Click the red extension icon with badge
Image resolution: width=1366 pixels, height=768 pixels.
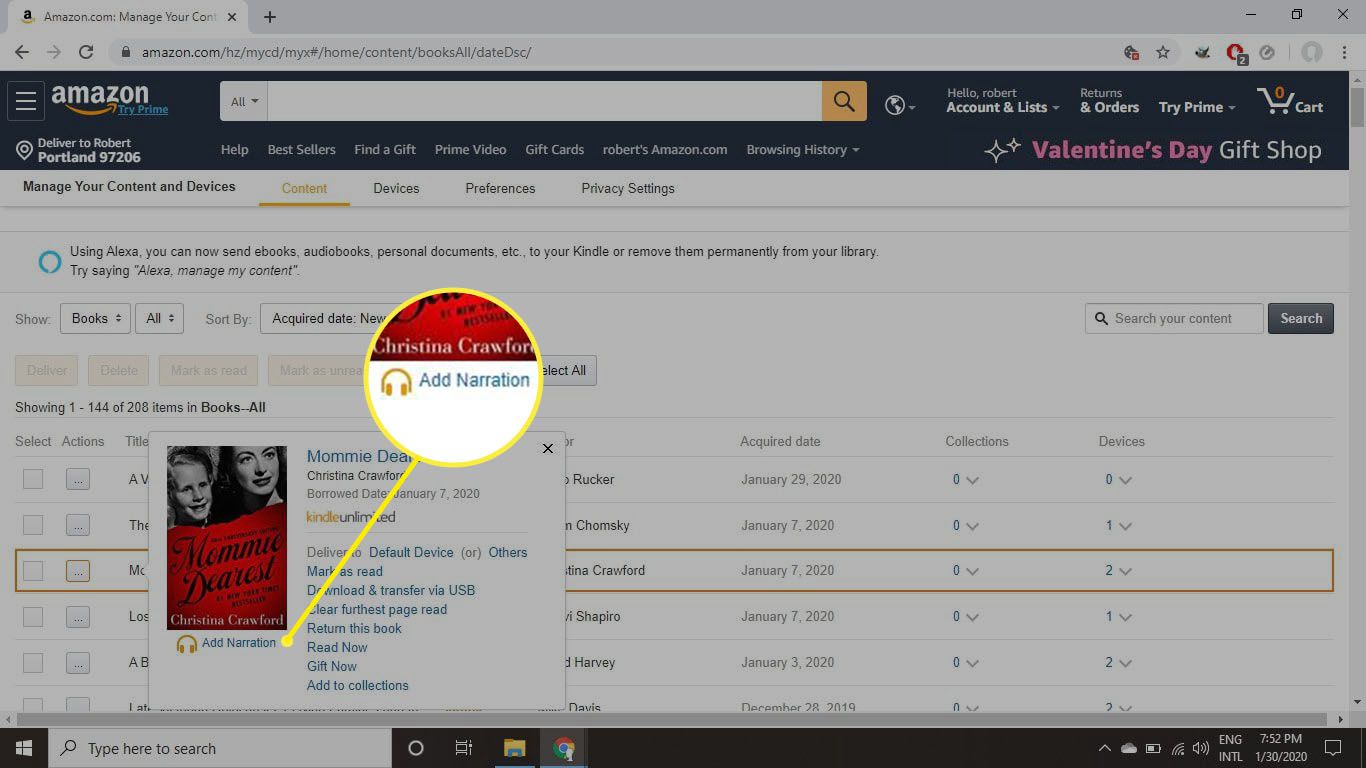[x=1236, y=53]
